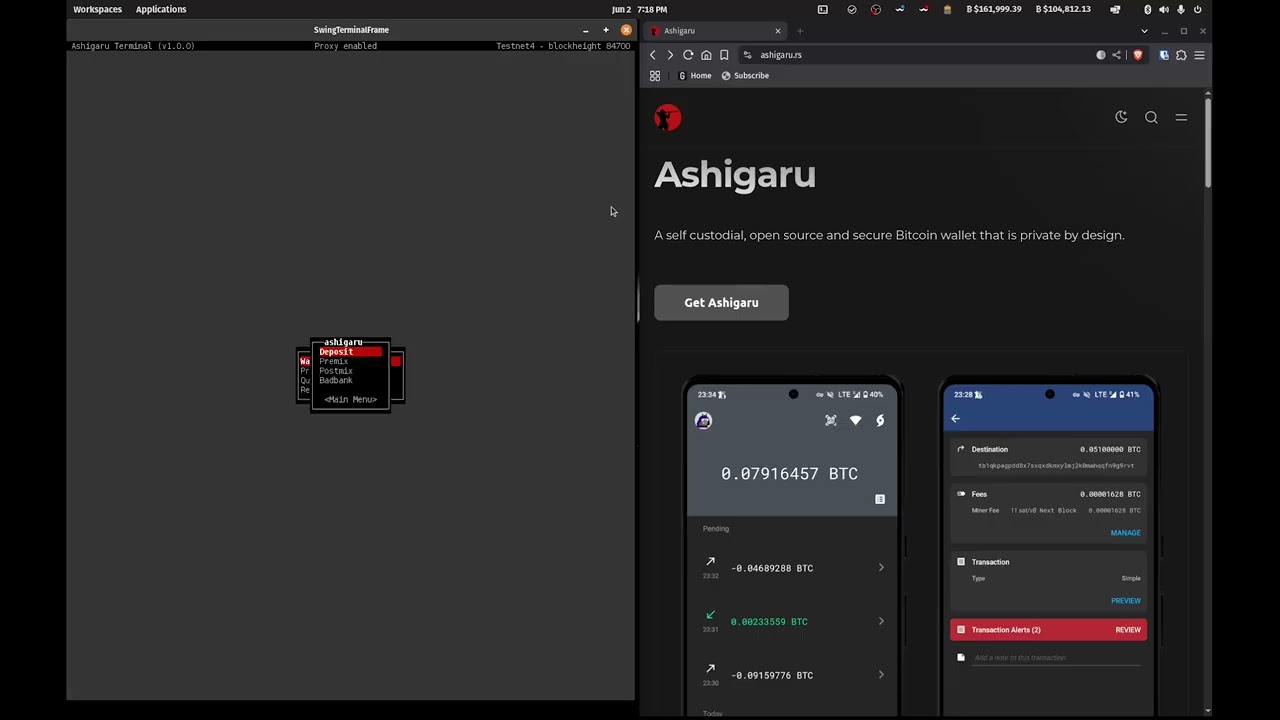Click the right phone transaction screenshot
Image resolution: width=1280 pixels, height=720 pixels.
1048,545
